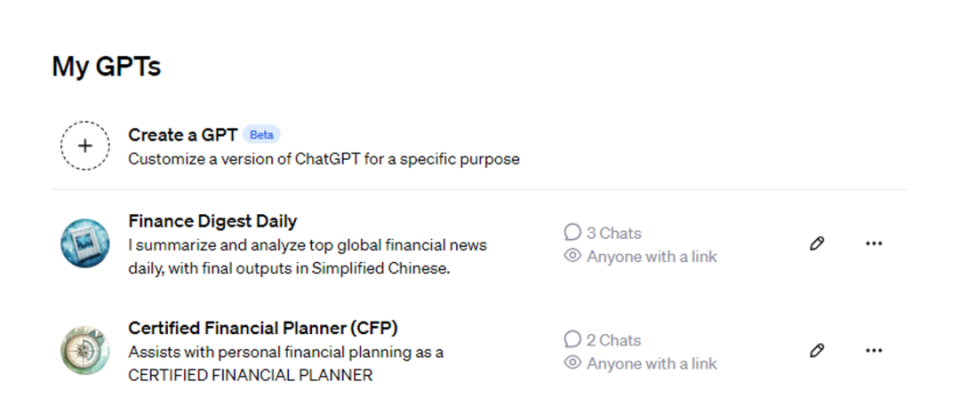Click the My GPTs heading
The width and height of the screenshot is (960, 406).
click(x=106, y=67)
